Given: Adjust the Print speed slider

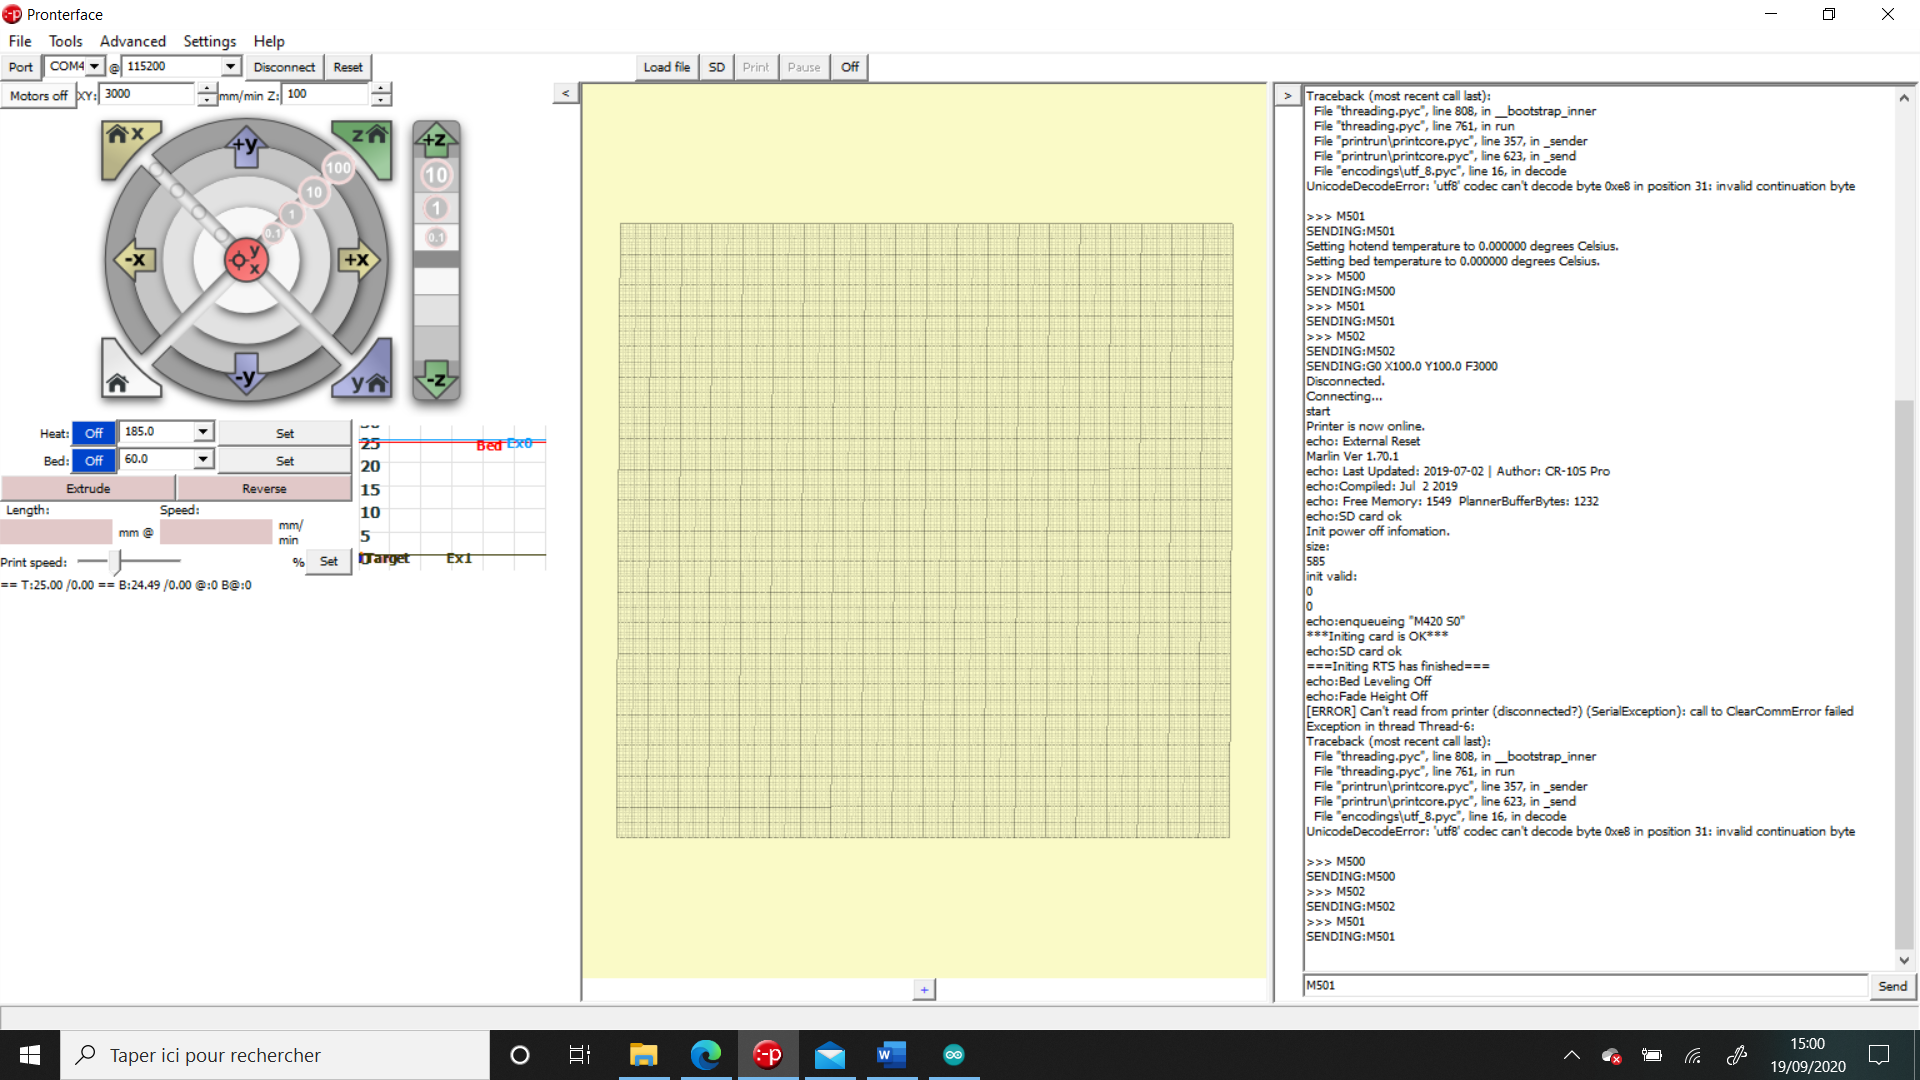Looking at the screenshot, I should pos(115,562).
